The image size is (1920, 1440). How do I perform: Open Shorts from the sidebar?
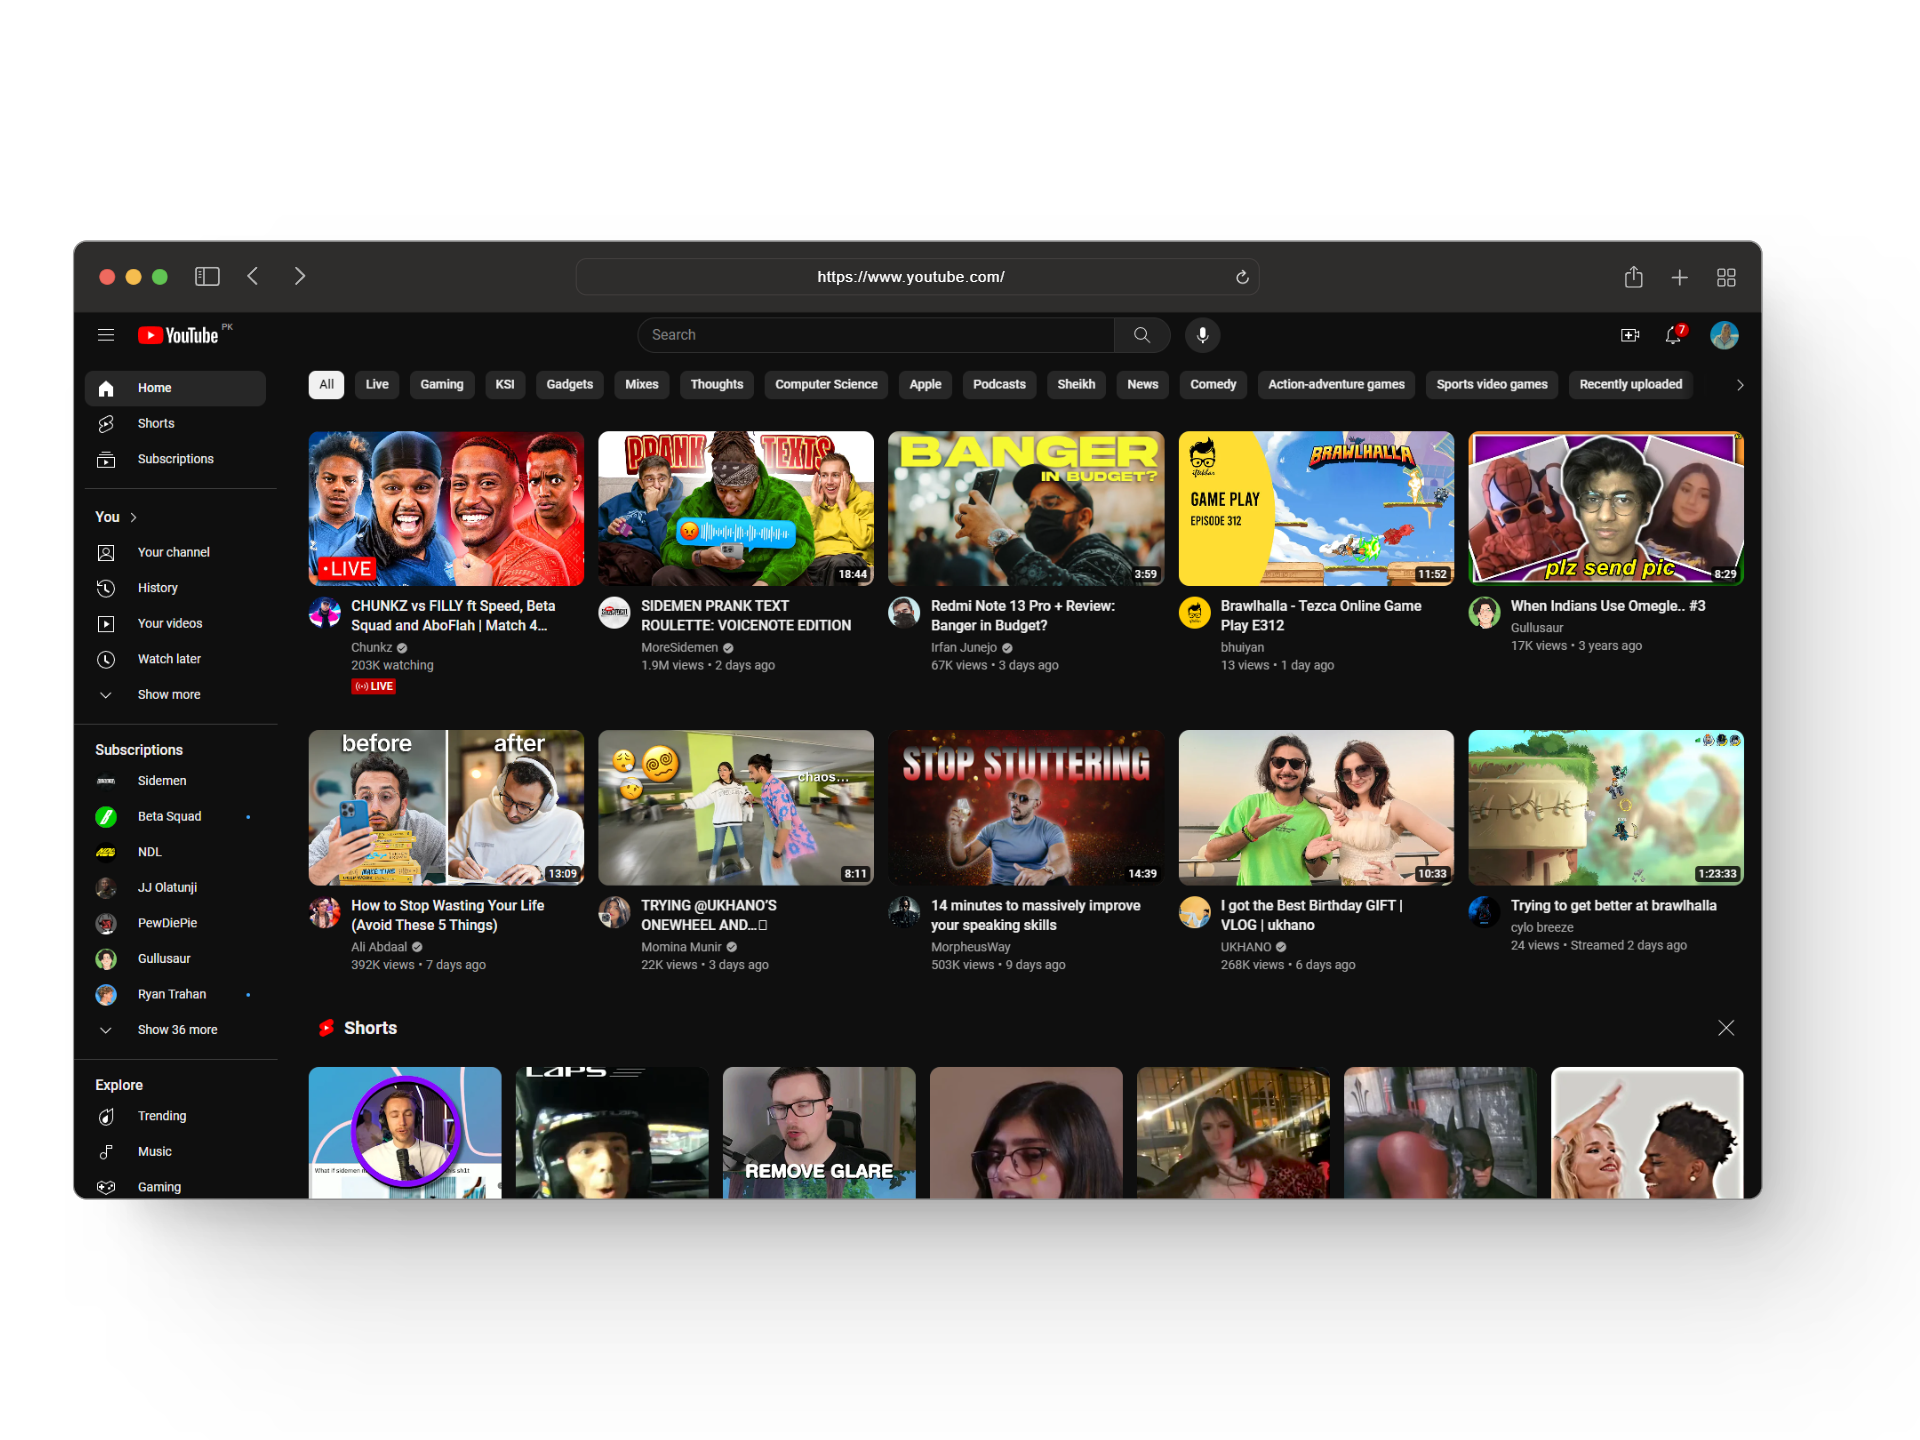(x=155, y=424)
